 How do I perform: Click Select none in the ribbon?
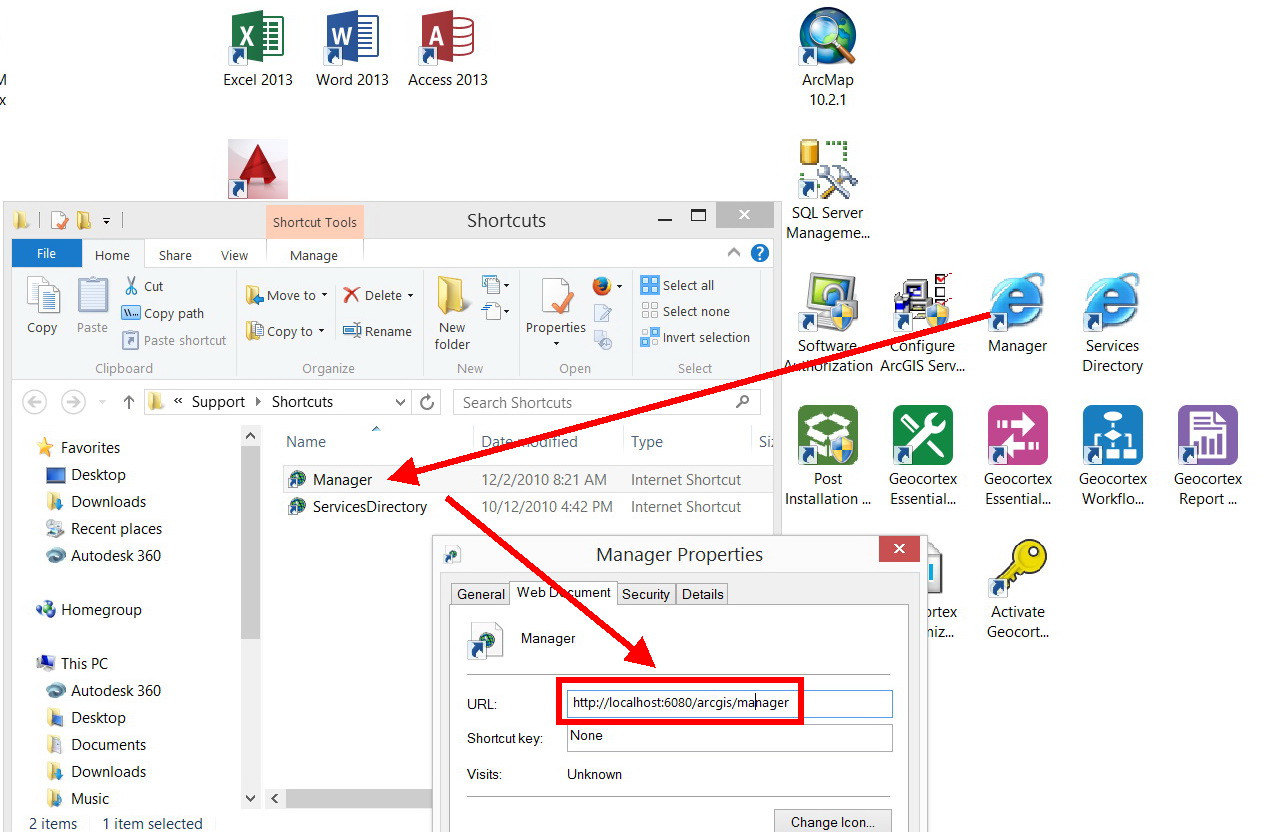685,311
